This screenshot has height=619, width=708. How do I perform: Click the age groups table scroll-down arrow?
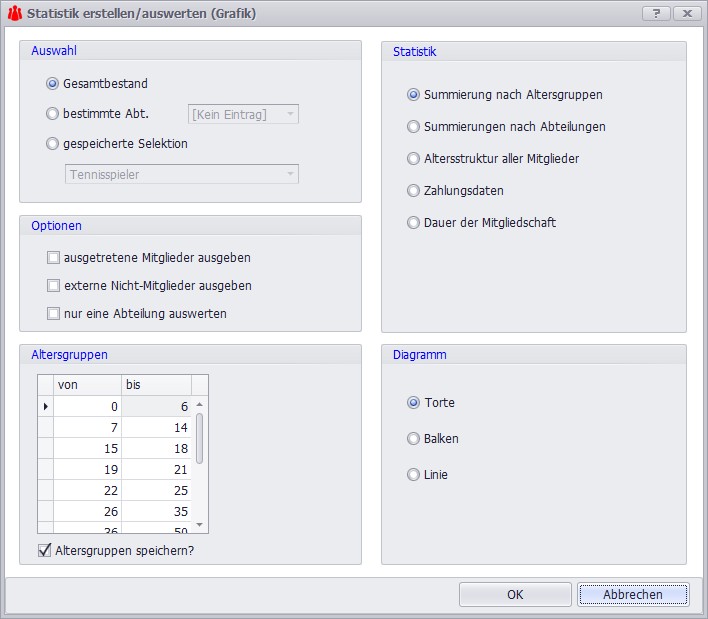point(199,525)
